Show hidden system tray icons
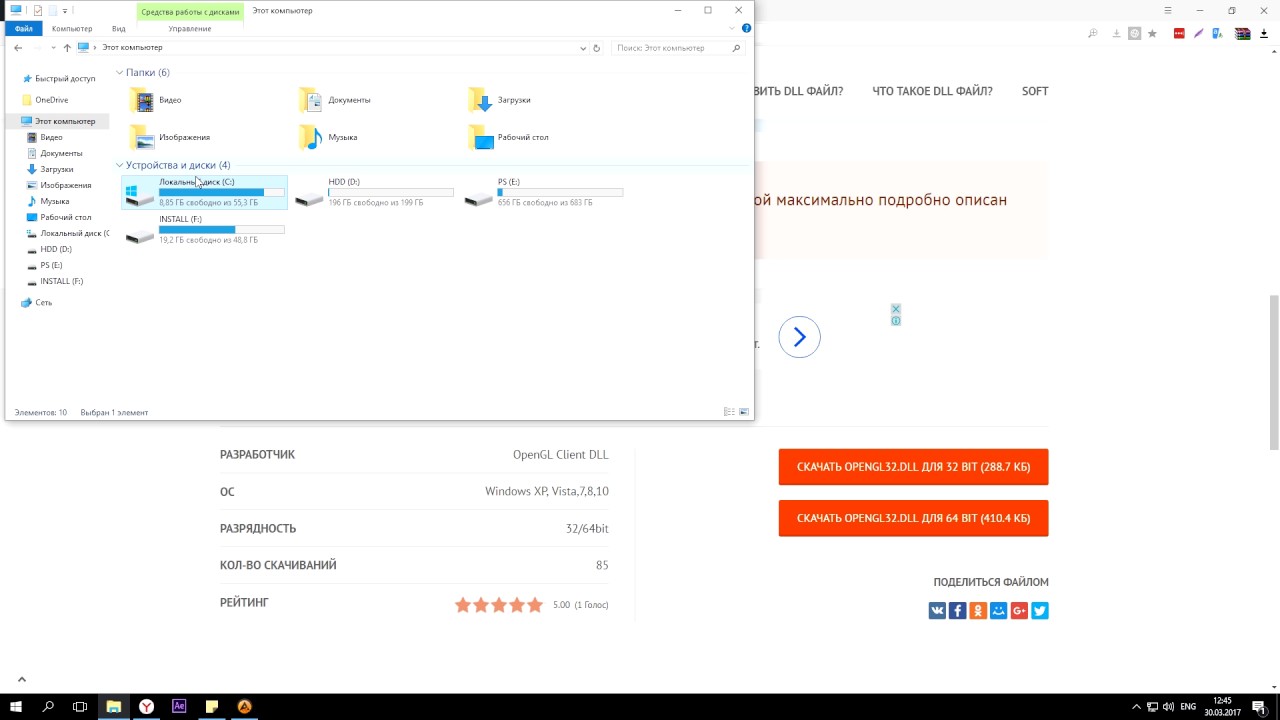The image size is (1280, 720). click(x=1136, y=707)
